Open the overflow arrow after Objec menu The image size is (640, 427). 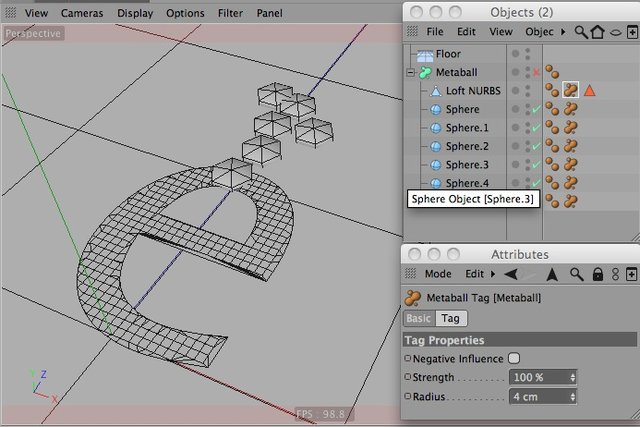point(563,32)
